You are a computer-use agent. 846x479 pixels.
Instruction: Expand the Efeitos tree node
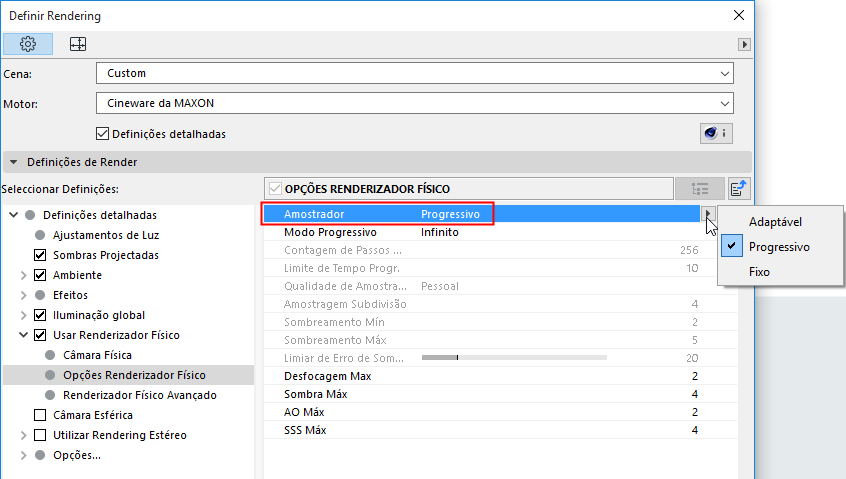[23, 295]
